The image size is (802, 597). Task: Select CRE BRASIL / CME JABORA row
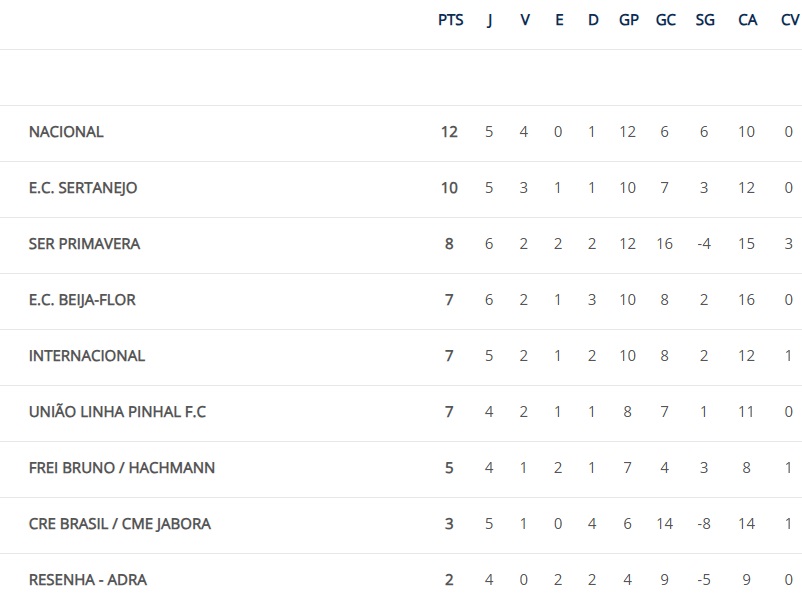point(401,525)
